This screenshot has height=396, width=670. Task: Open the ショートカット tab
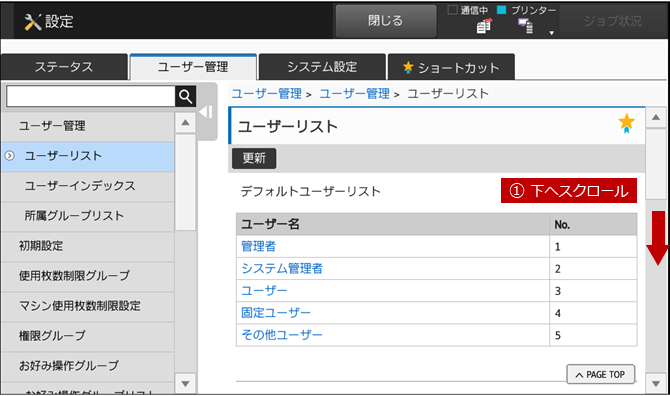point(451,67)
